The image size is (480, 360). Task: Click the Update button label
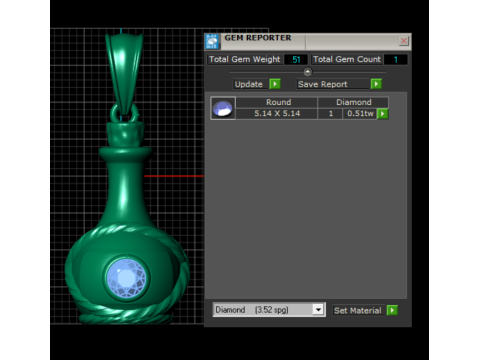(249, 84)
